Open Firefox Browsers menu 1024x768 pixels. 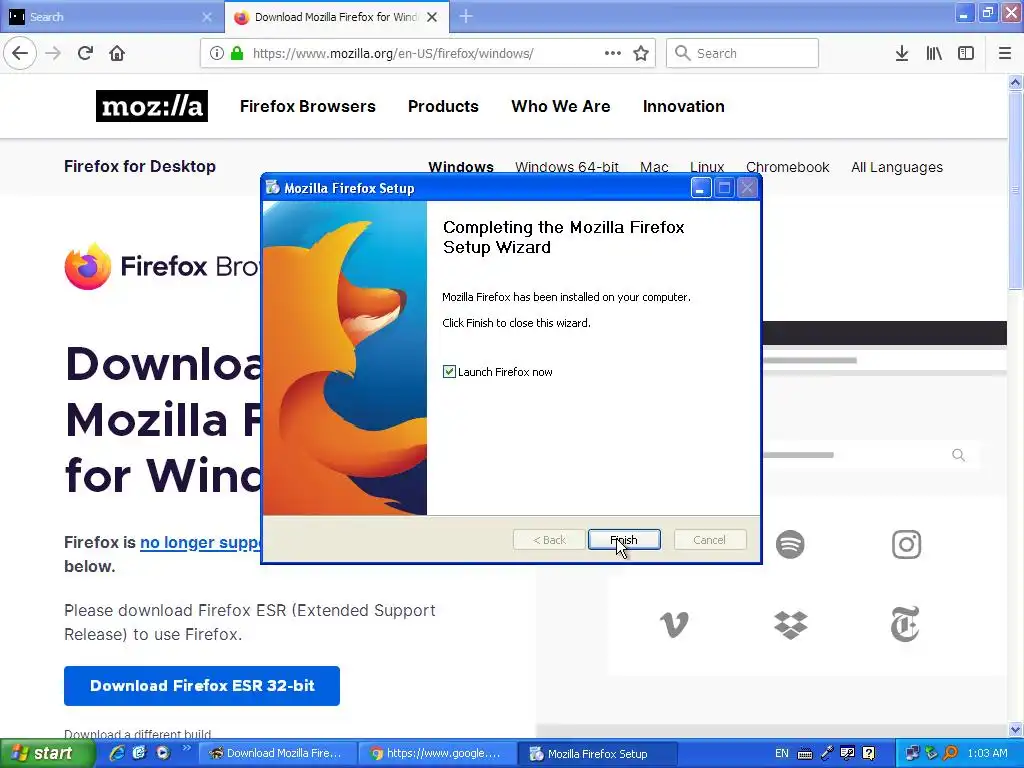point(308,106)
